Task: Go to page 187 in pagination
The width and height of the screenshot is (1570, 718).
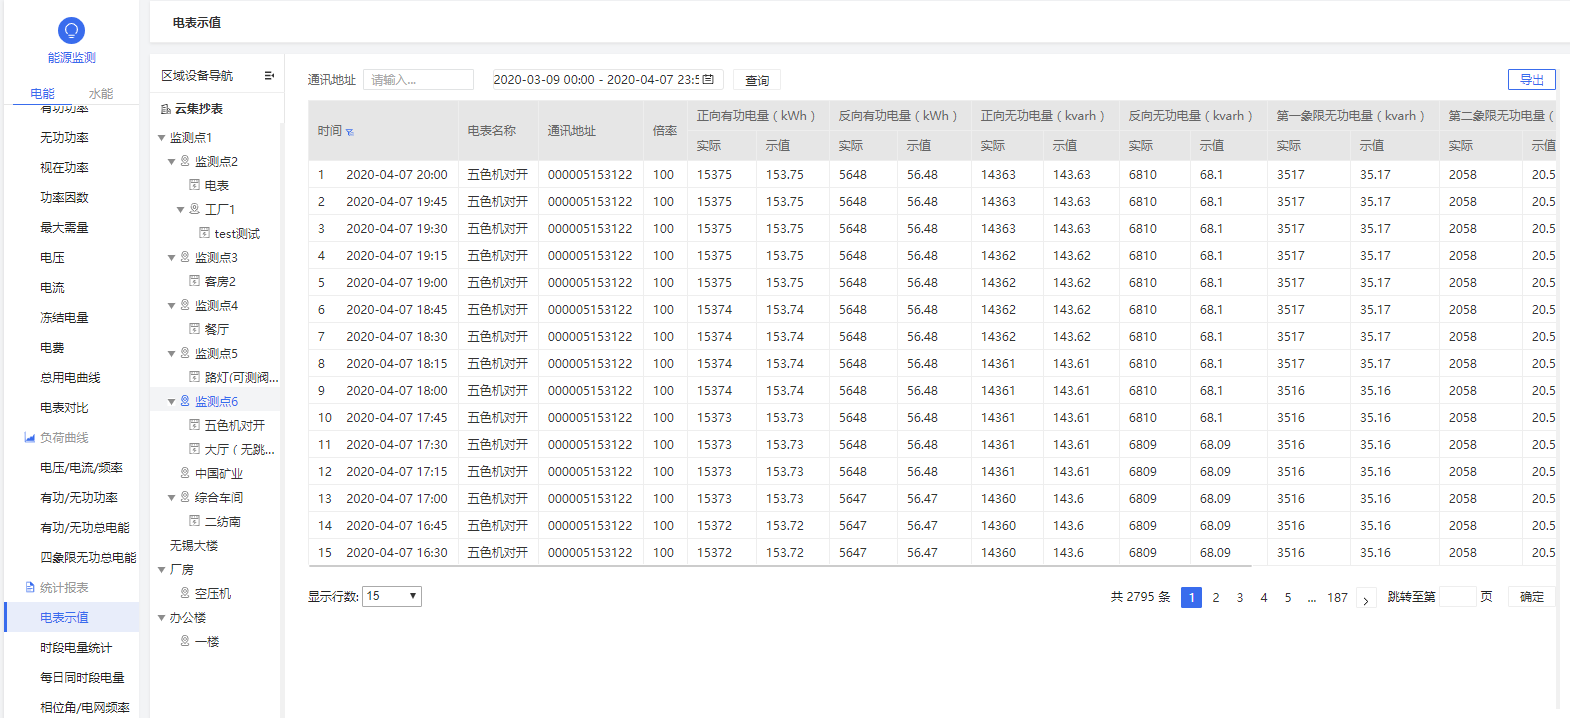Action: point(1338,598)
